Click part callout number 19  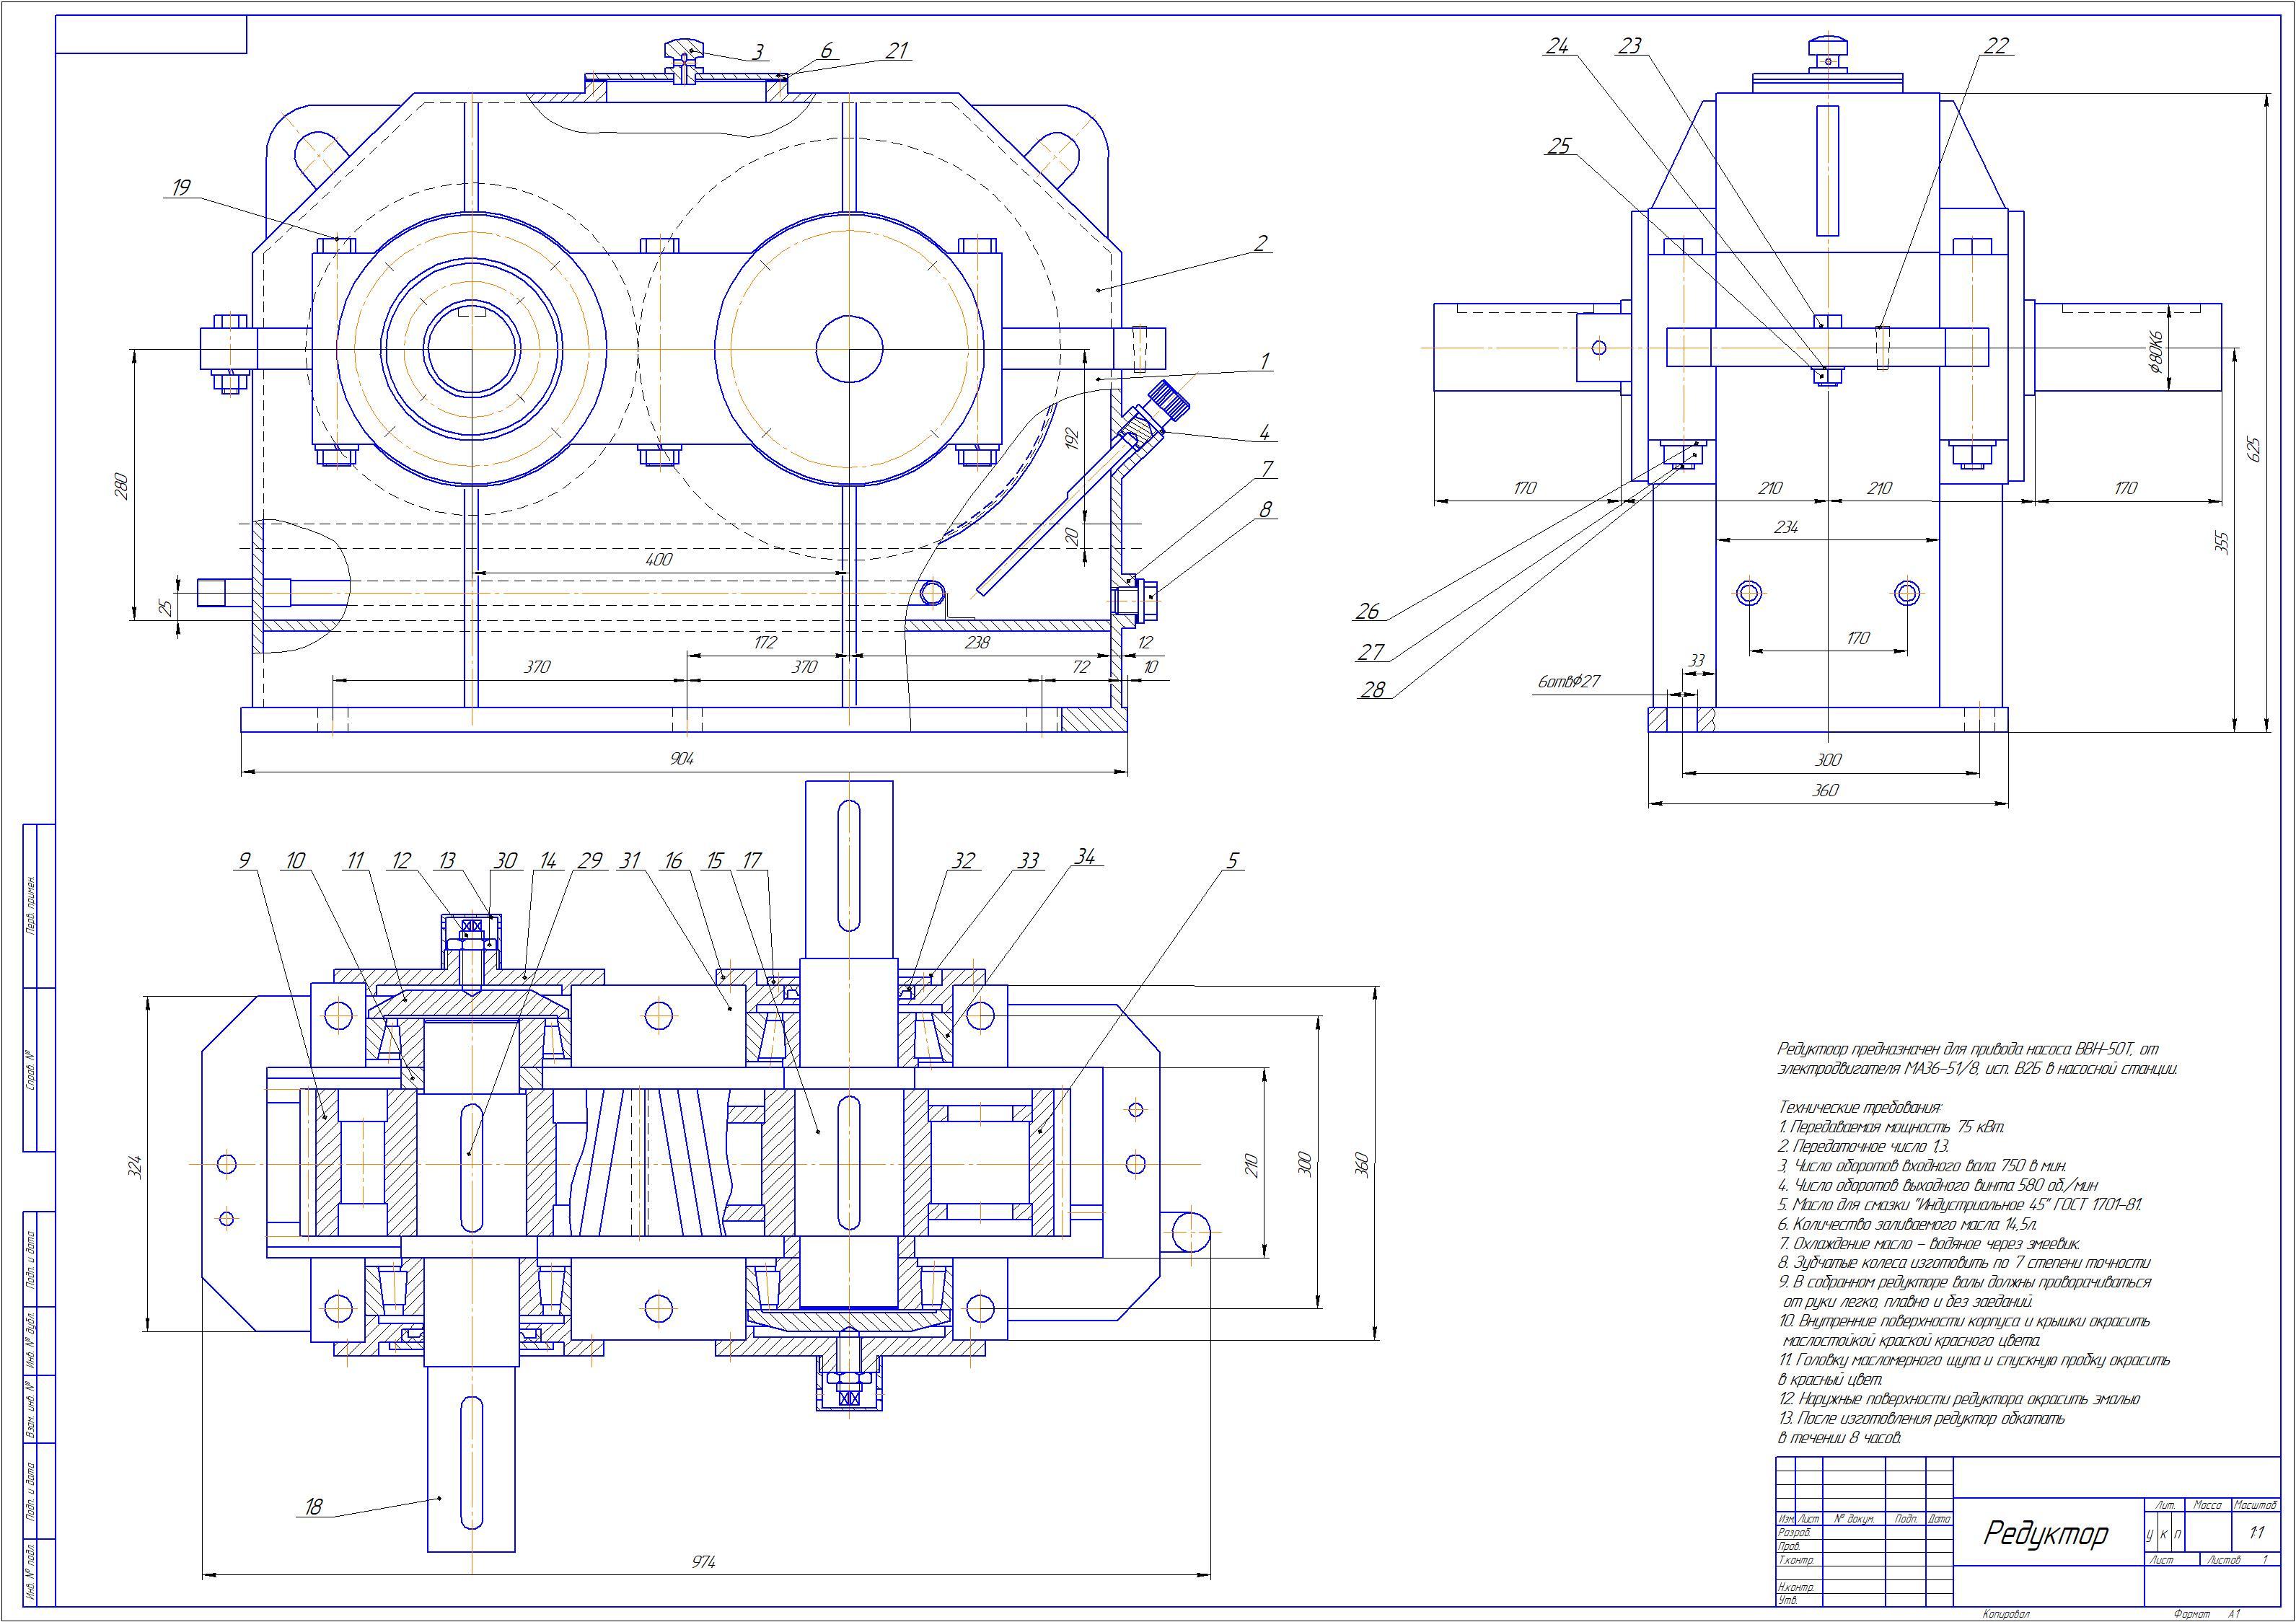(181, 187)
